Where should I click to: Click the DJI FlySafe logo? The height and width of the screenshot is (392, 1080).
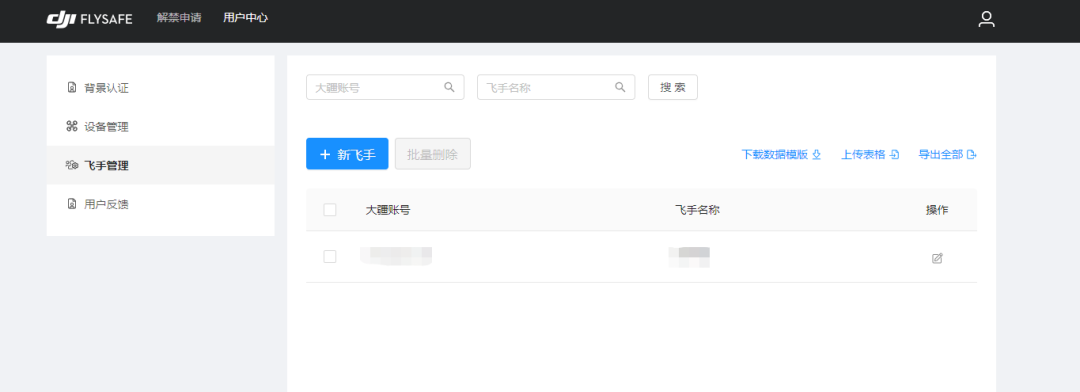[x=89, y=19]
